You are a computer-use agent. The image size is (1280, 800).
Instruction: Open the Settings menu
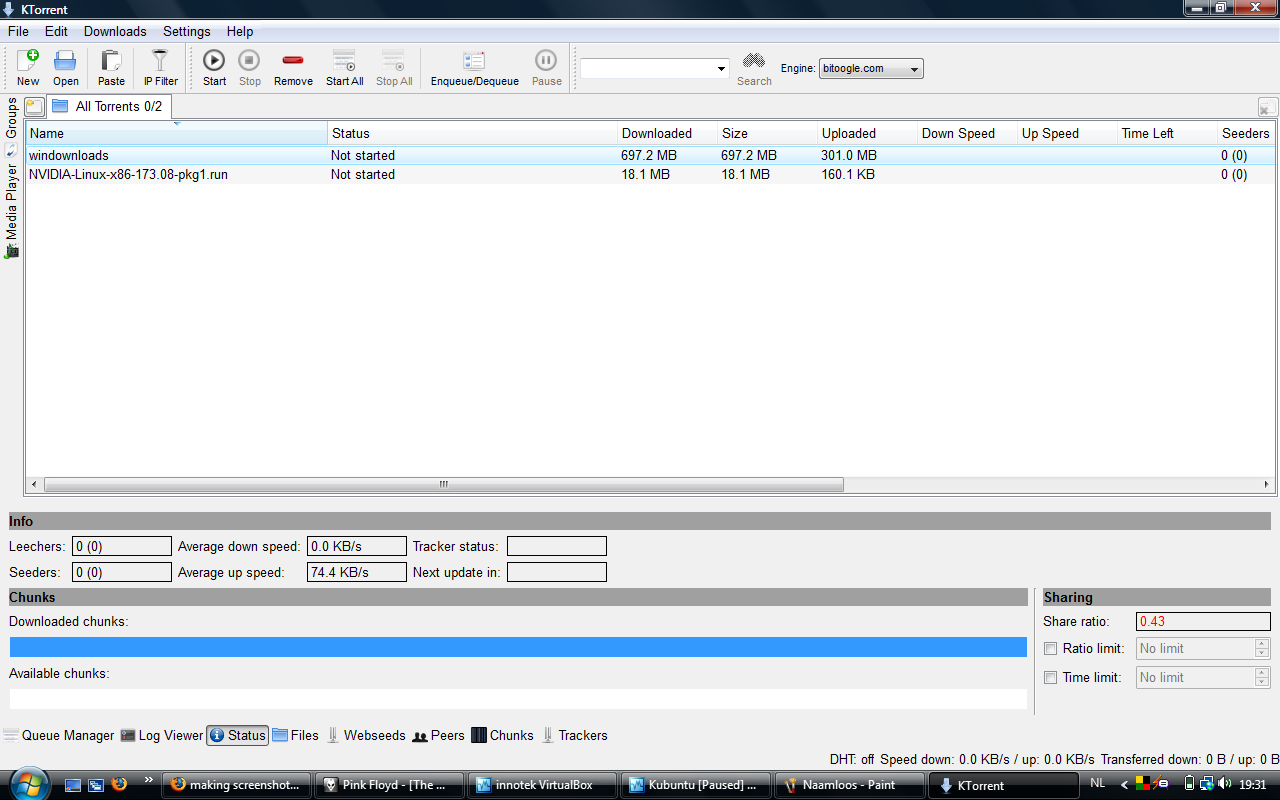tap(187, 31)
